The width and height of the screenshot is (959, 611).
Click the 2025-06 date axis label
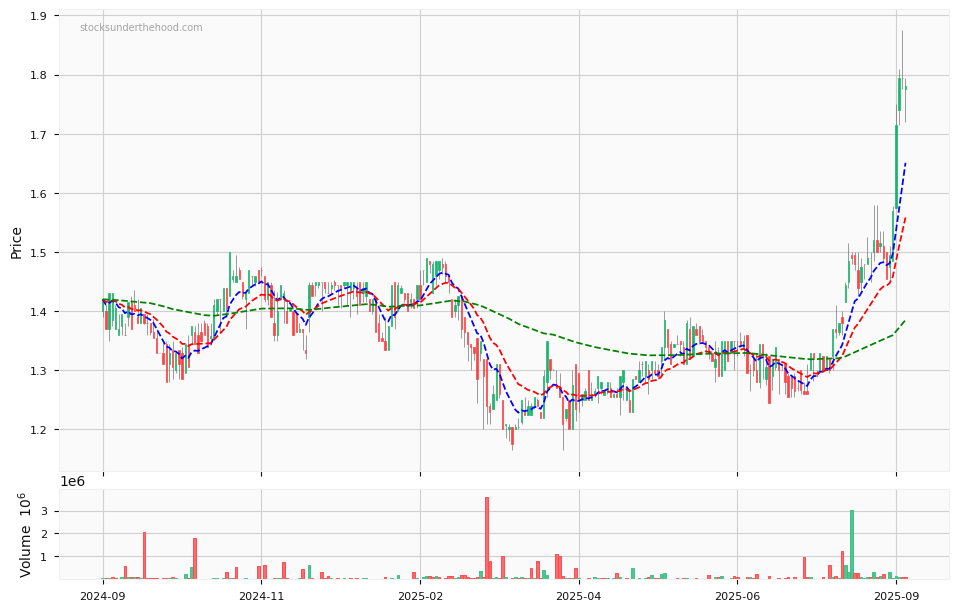tap(737, 595)
